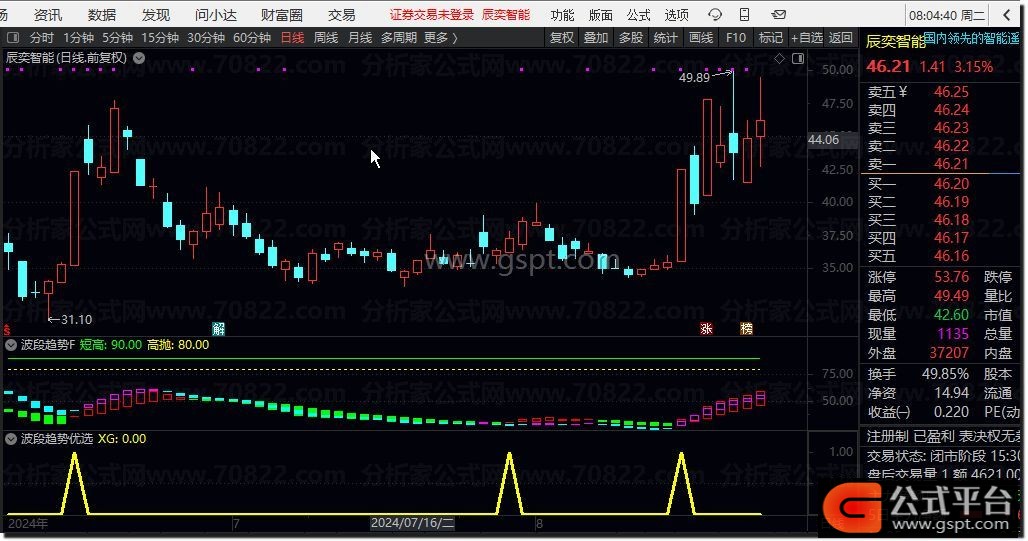The image size is (1028, 541).
Task: Open the 多周期 multi-period view
Action: pos(399,38)
